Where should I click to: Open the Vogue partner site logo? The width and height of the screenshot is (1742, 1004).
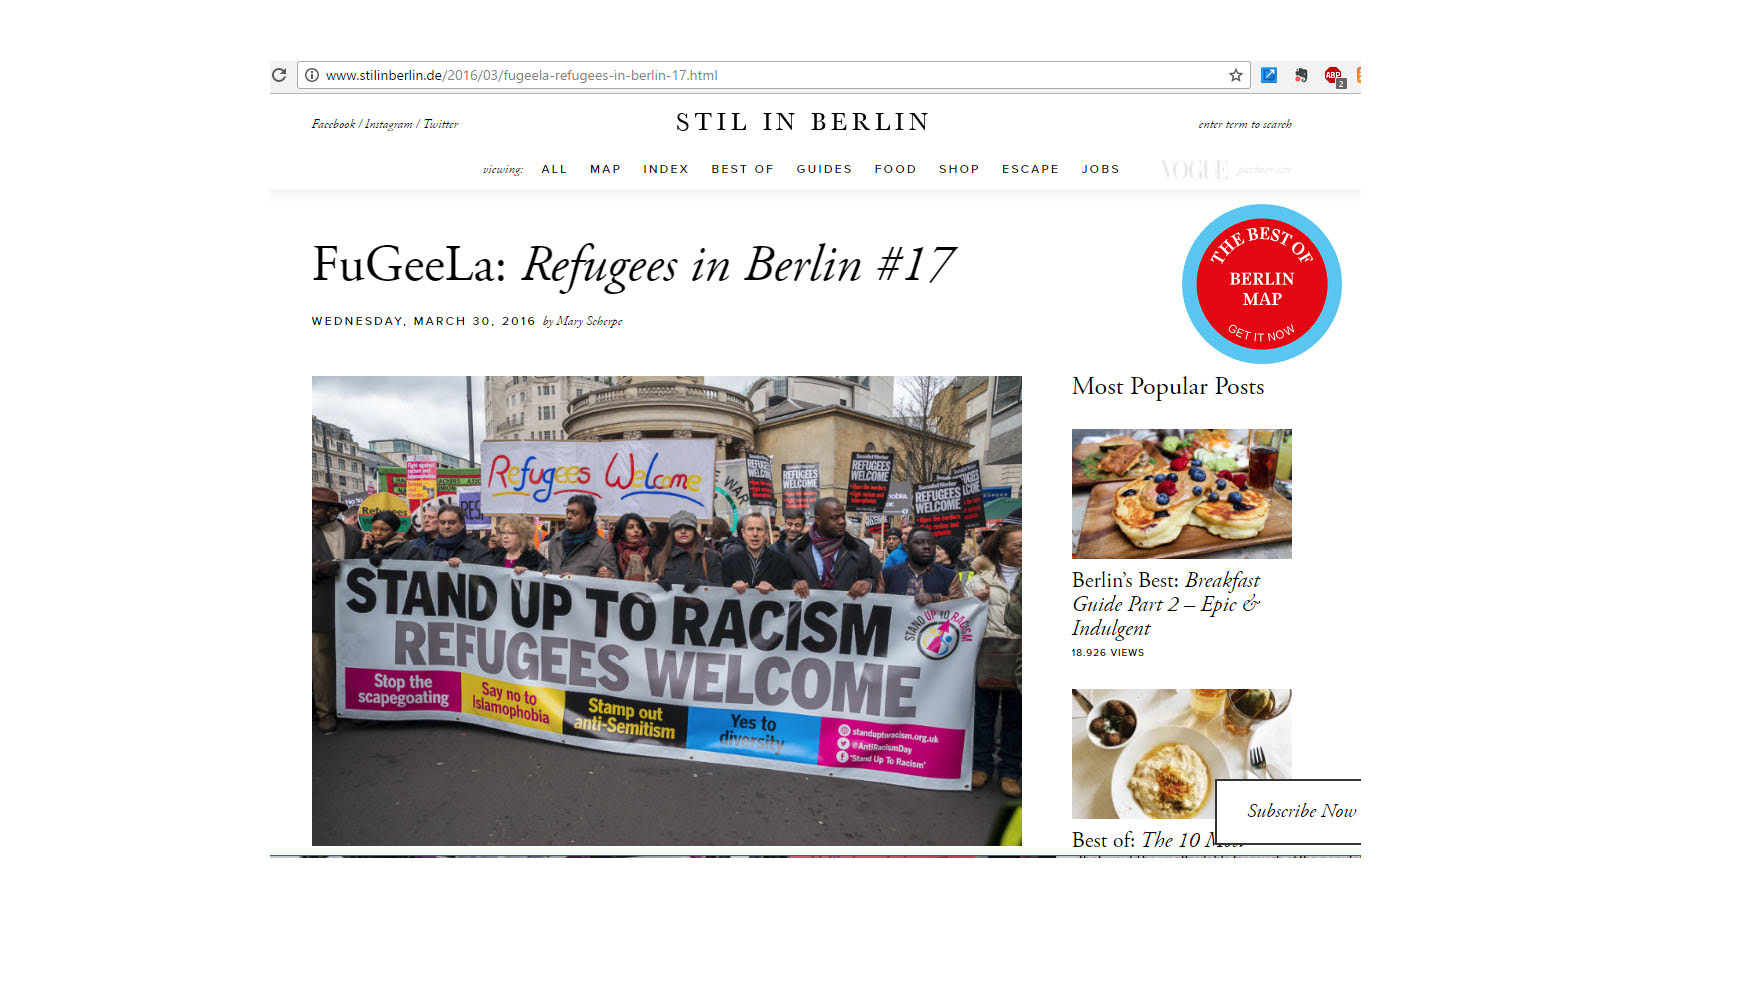(1194, 170)
